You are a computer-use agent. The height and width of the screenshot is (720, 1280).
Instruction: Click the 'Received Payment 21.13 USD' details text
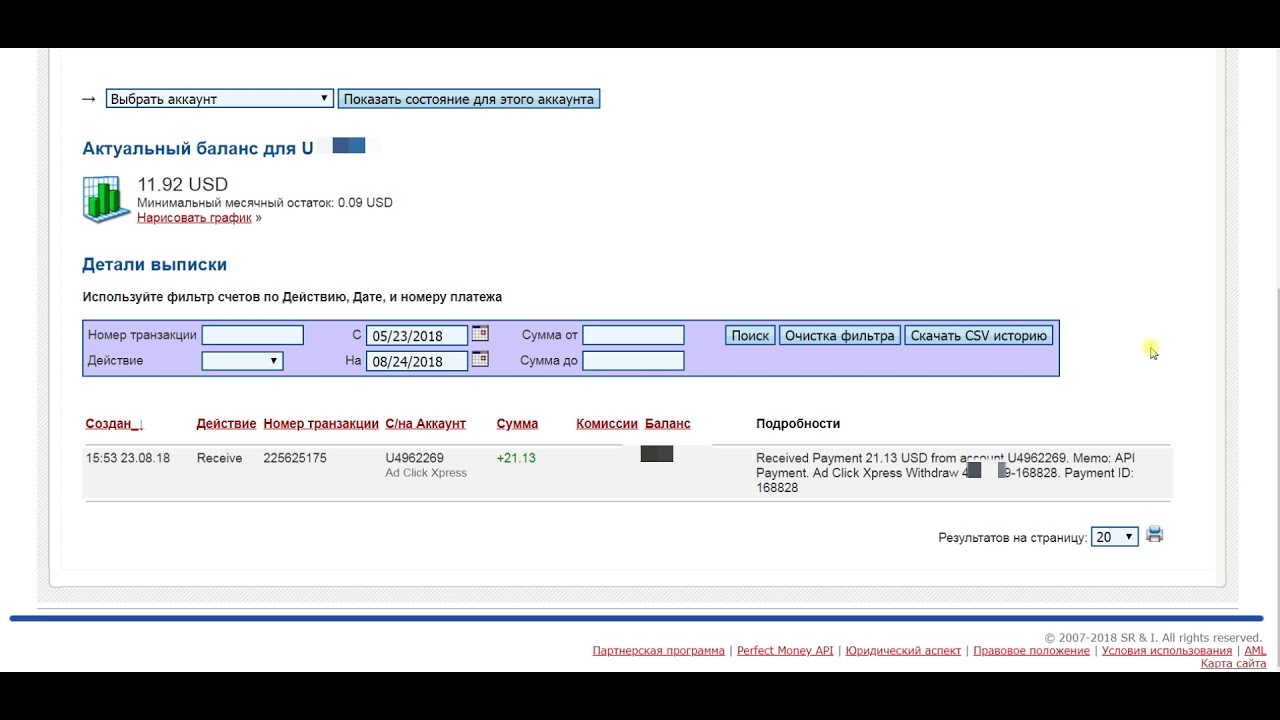(945, 473)
